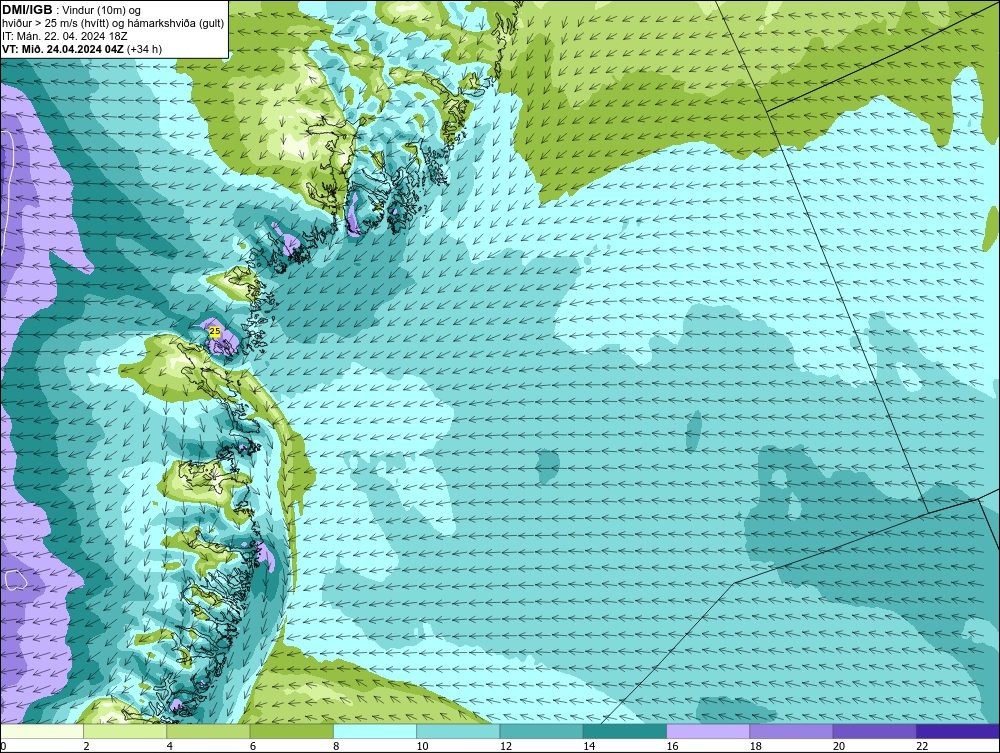
Task: Click the legend scale value 12
Action: pos(505,747)
